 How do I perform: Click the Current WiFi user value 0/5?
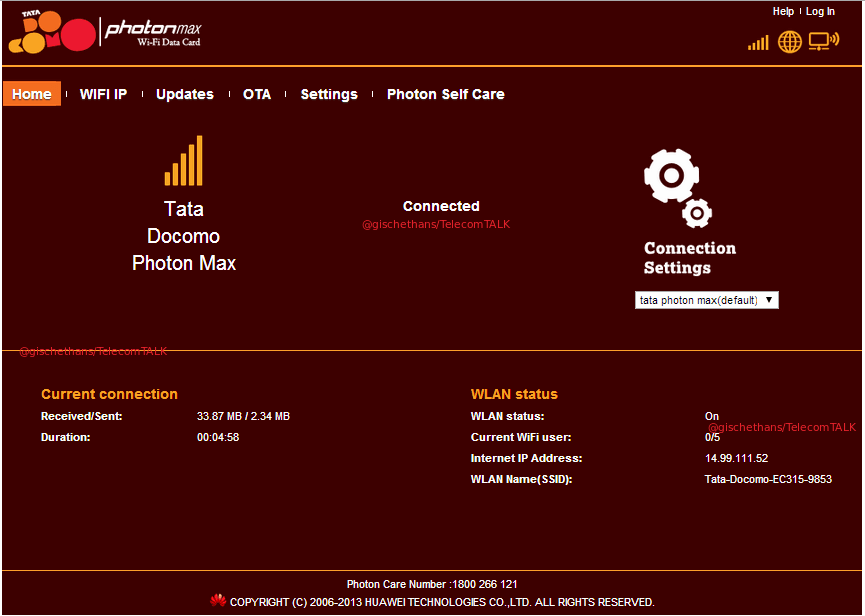(712, 437)
